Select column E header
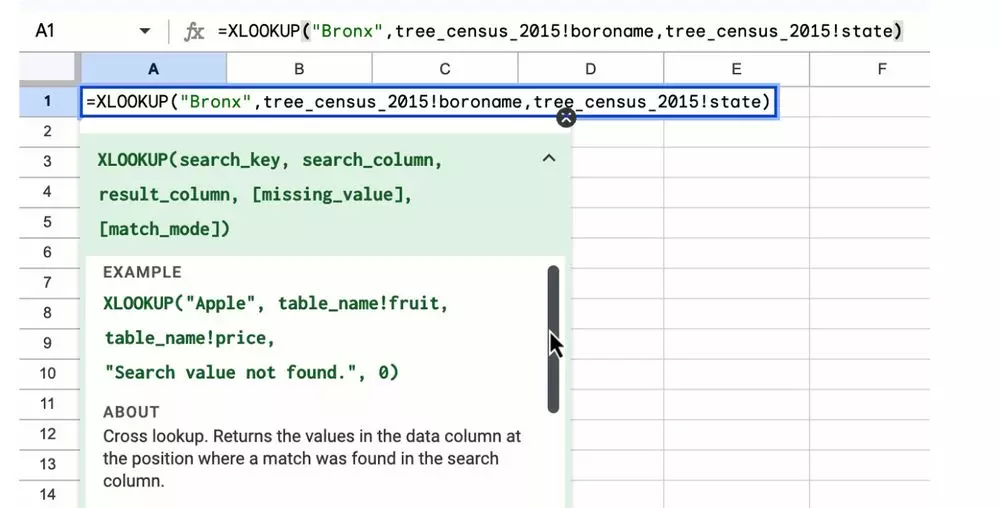 pos(736,69)
